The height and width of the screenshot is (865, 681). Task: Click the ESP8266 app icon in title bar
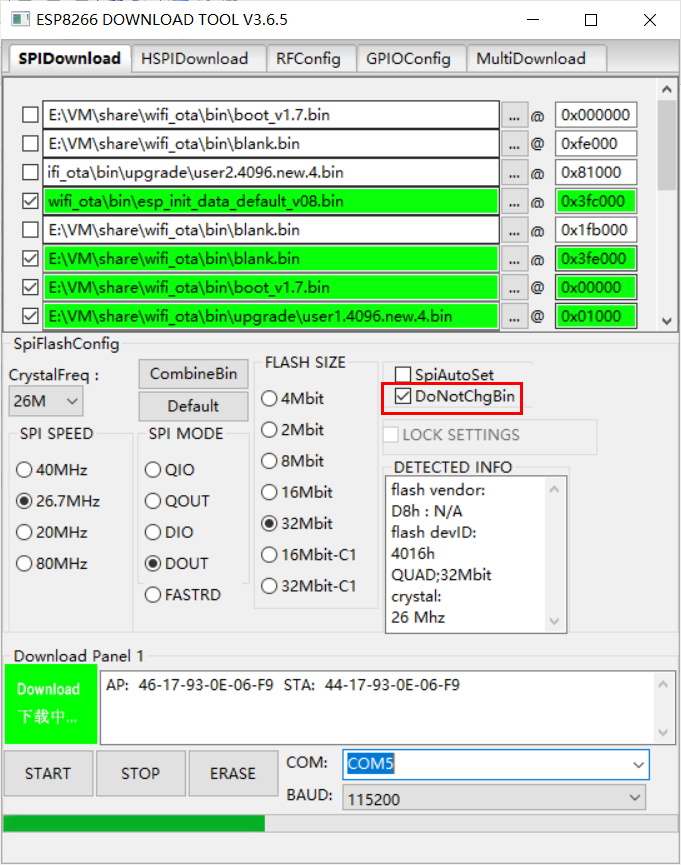tap(20, 19)
